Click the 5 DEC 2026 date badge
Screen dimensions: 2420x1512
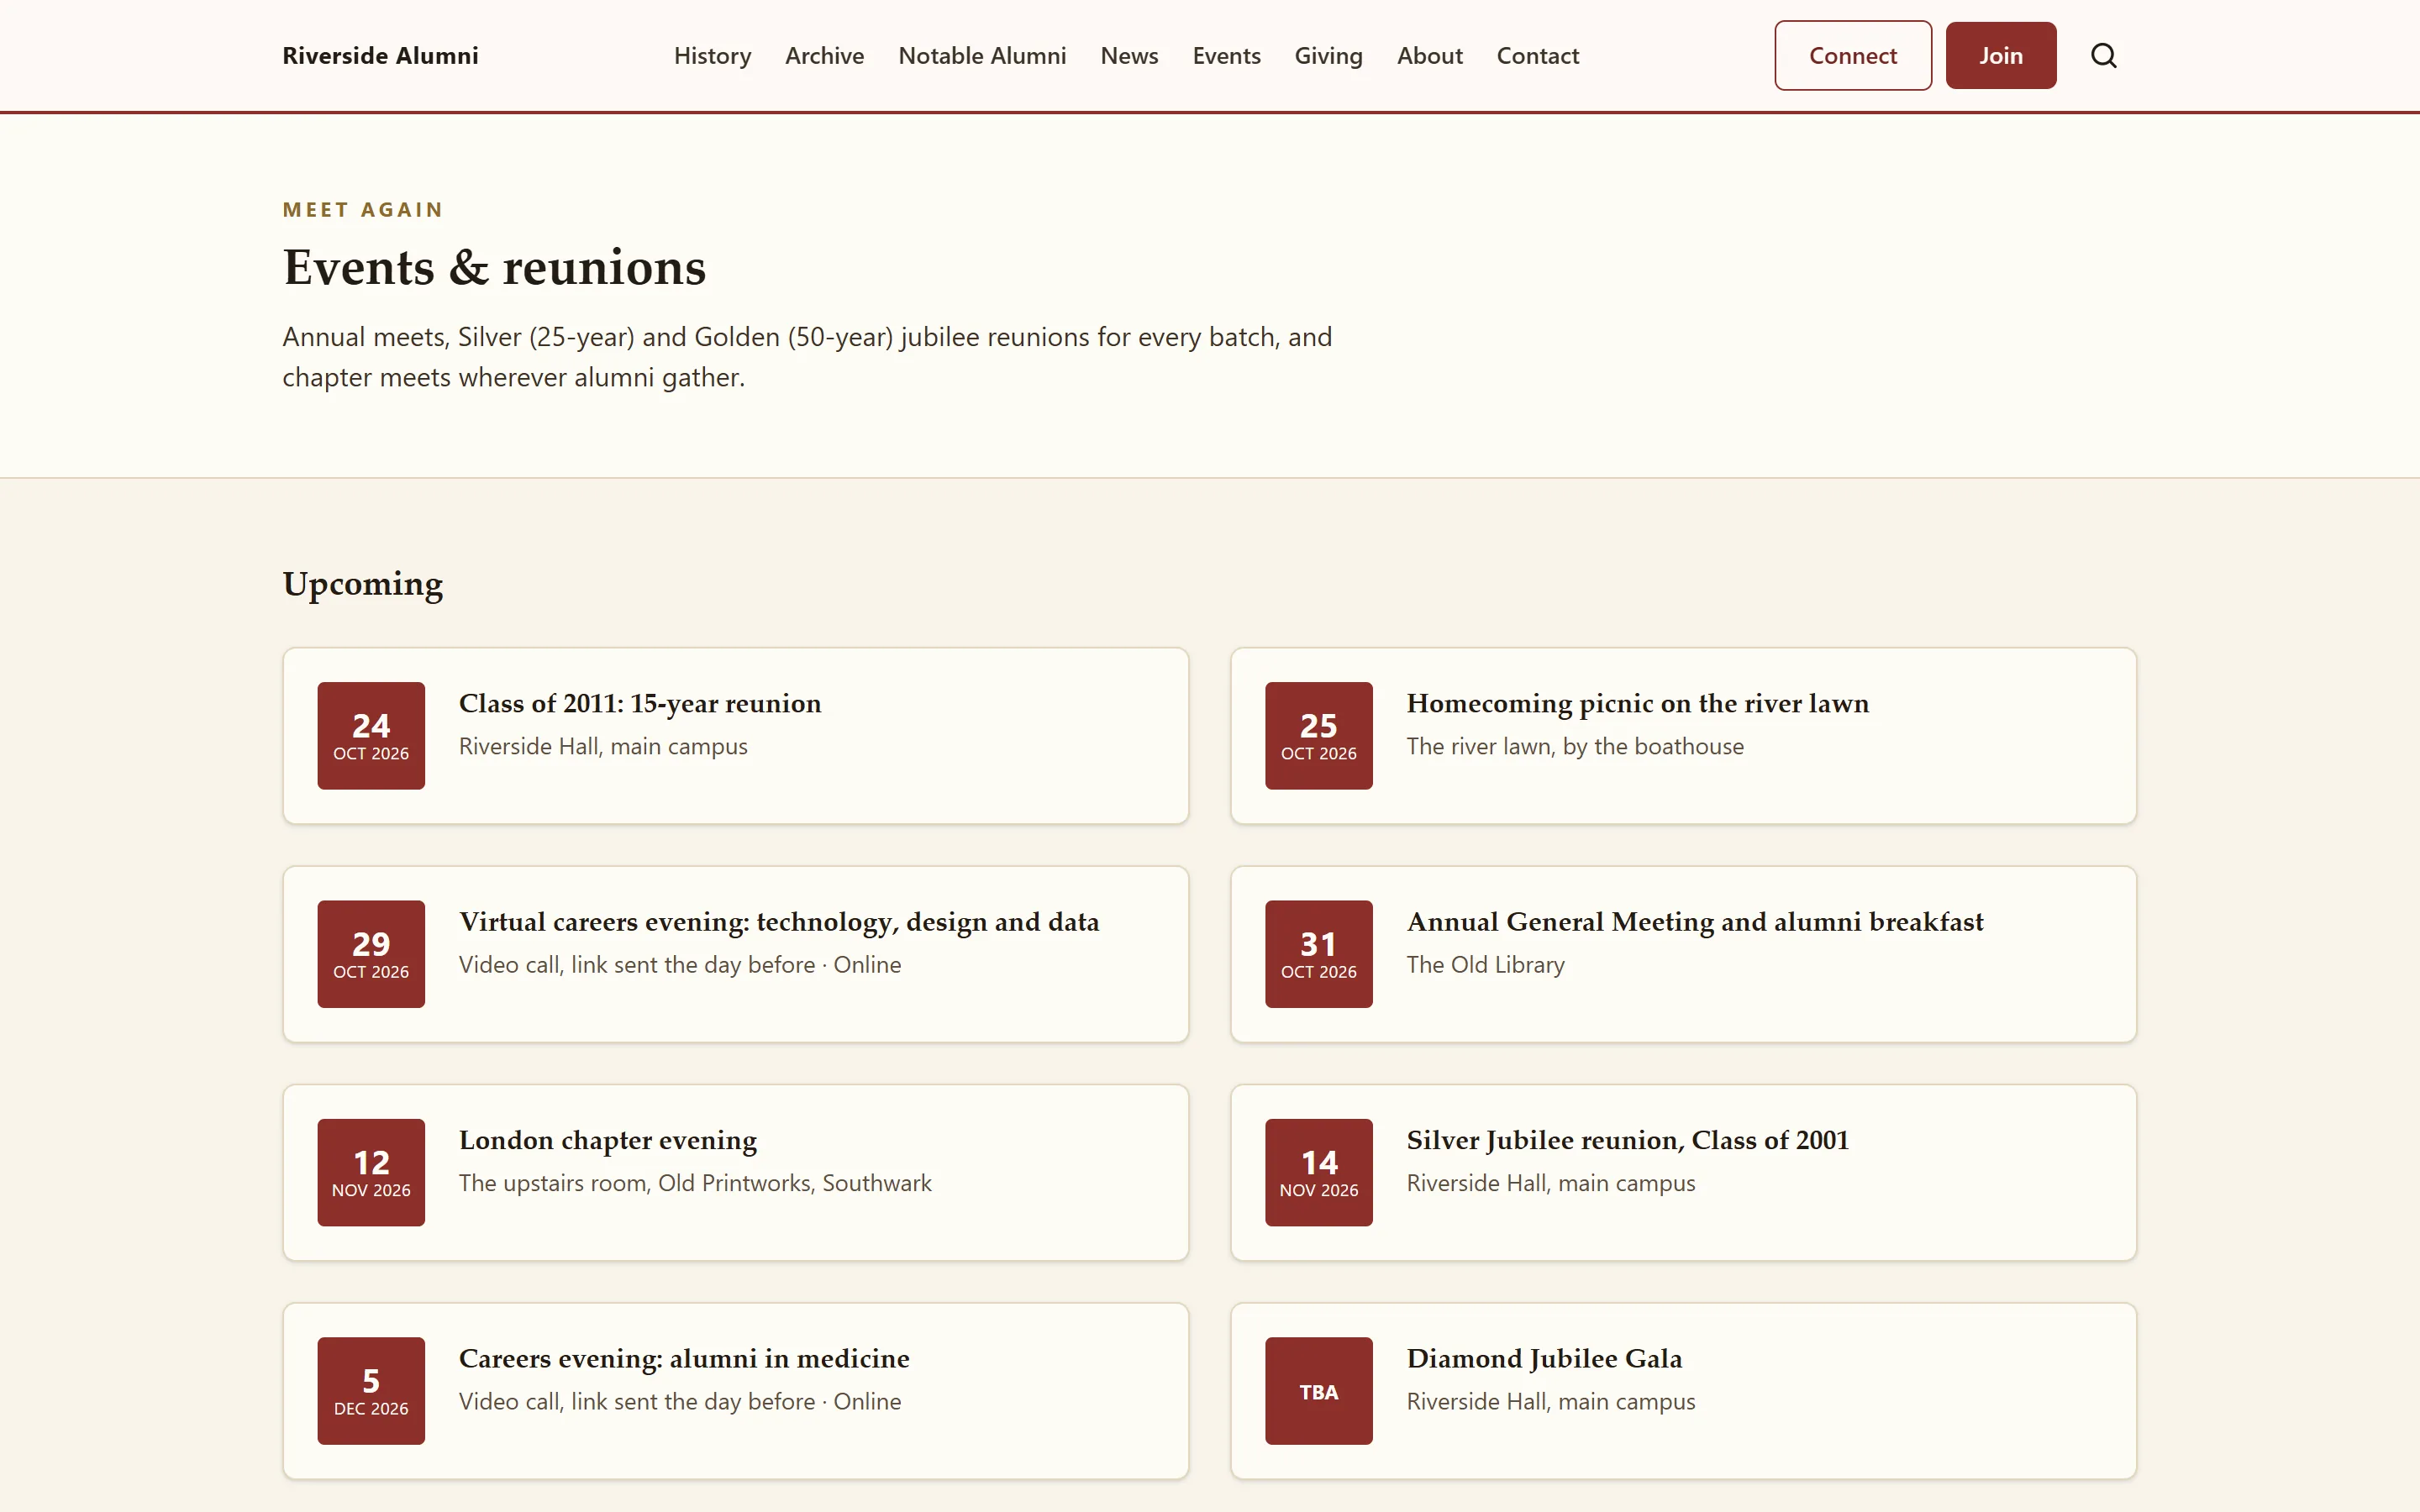(x=371, y=1391)
